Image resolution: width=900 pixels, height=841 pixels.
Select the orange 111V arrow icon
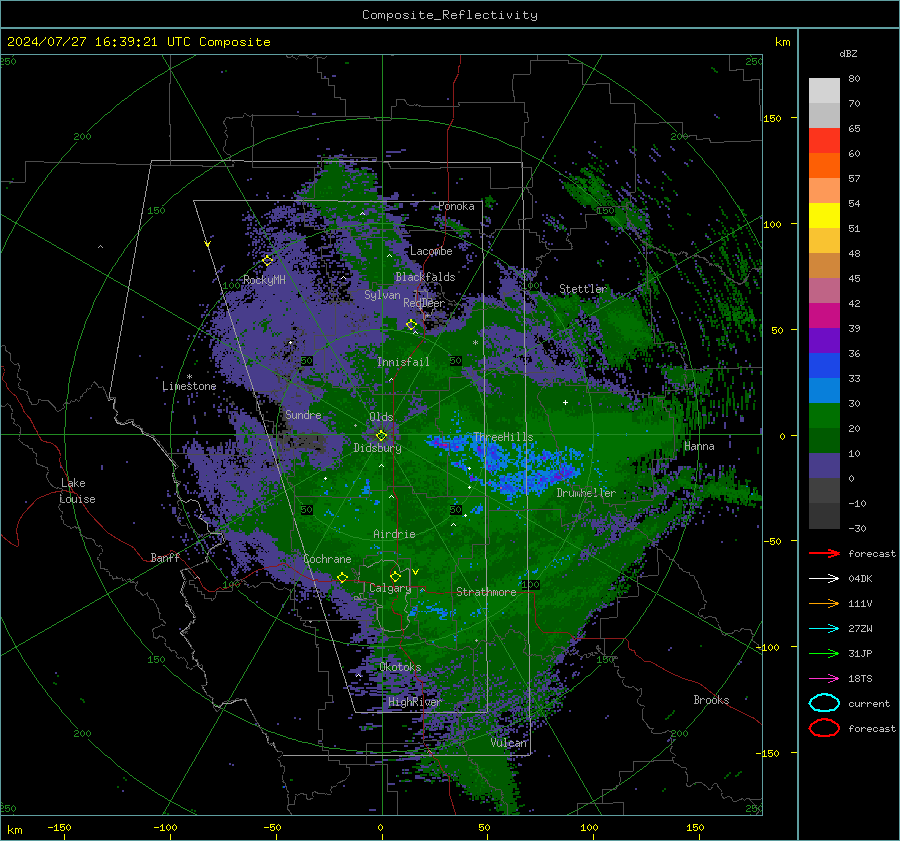[x=824, y=603]
